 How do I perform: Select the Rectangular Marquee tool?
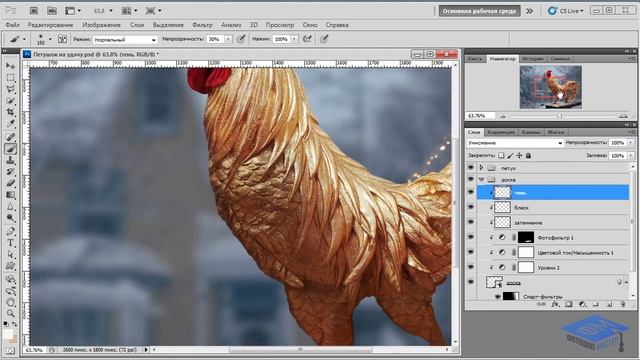(x=11, y=78)
